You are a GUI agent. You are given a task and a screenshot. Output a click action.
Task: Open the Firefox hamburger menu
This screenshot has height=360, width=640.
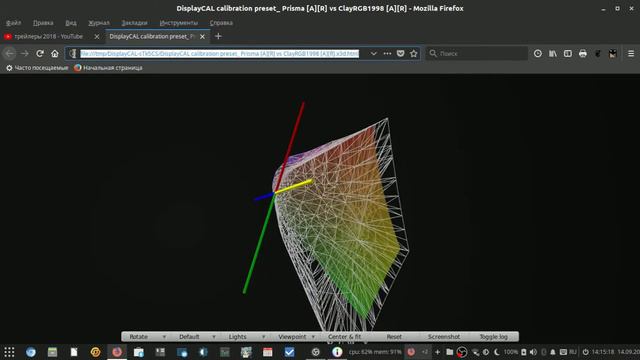(x=631, y=53)
